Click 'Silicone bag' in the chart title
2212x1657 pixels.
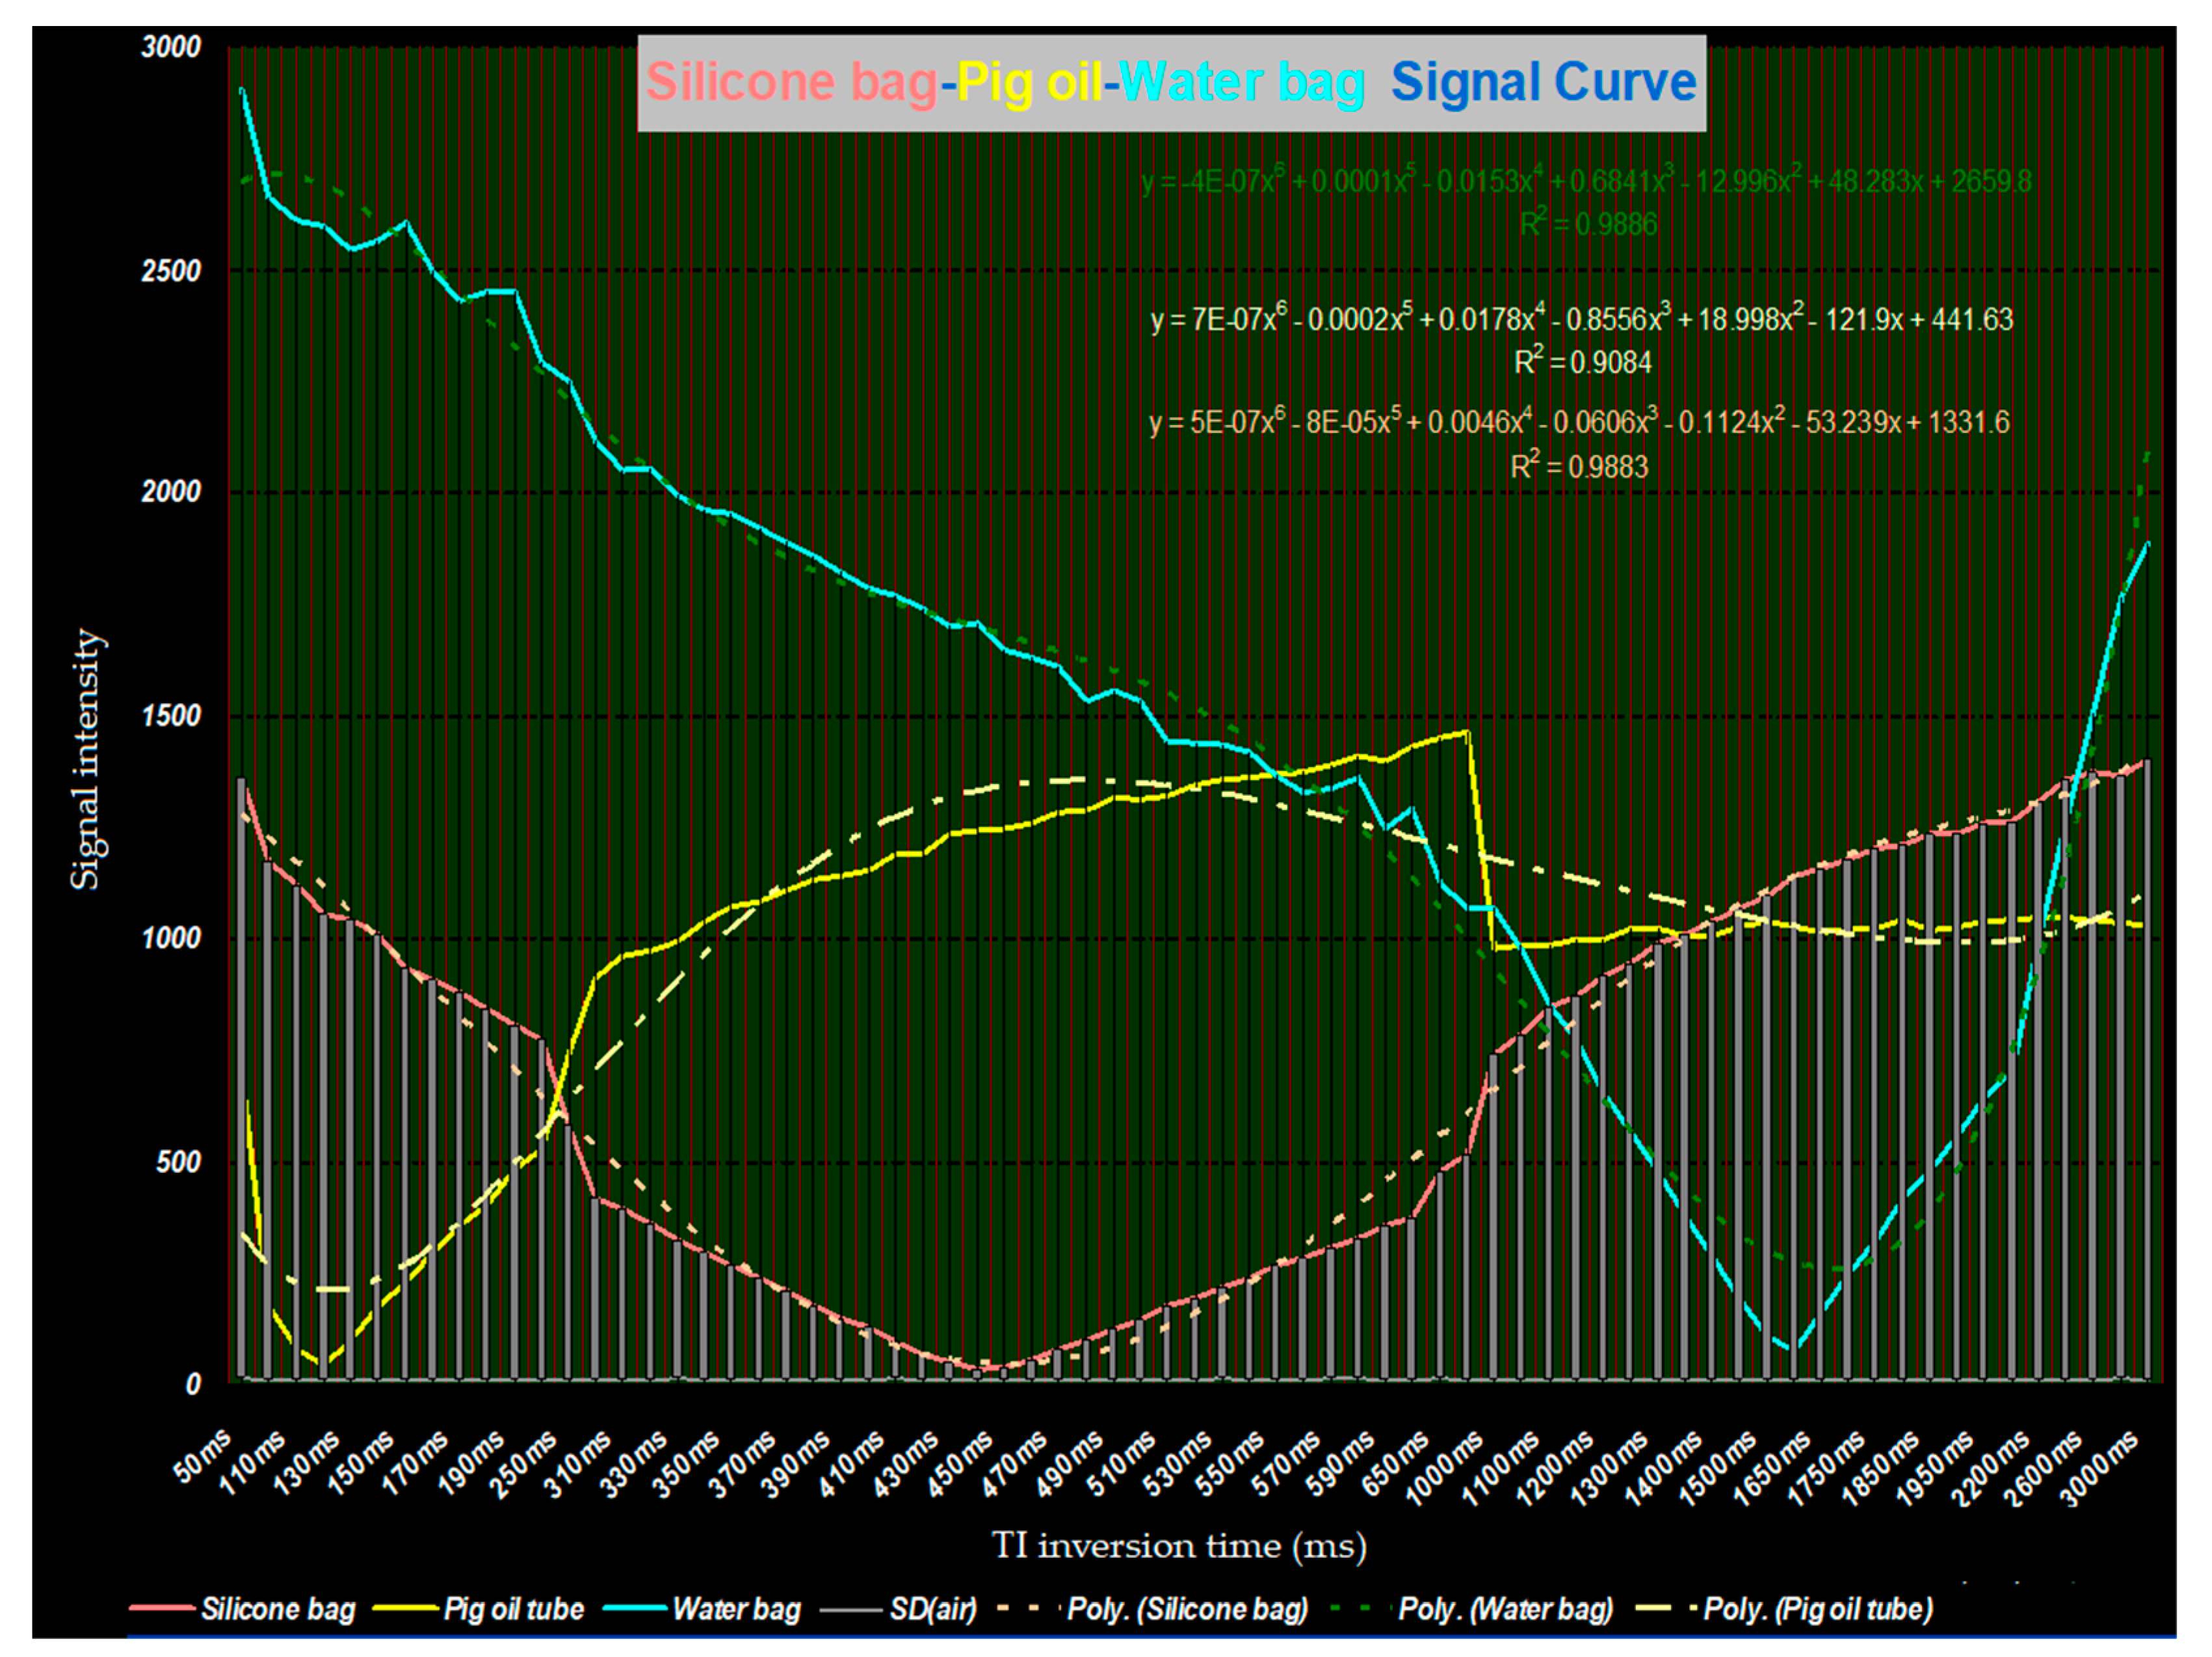(791, 82)
